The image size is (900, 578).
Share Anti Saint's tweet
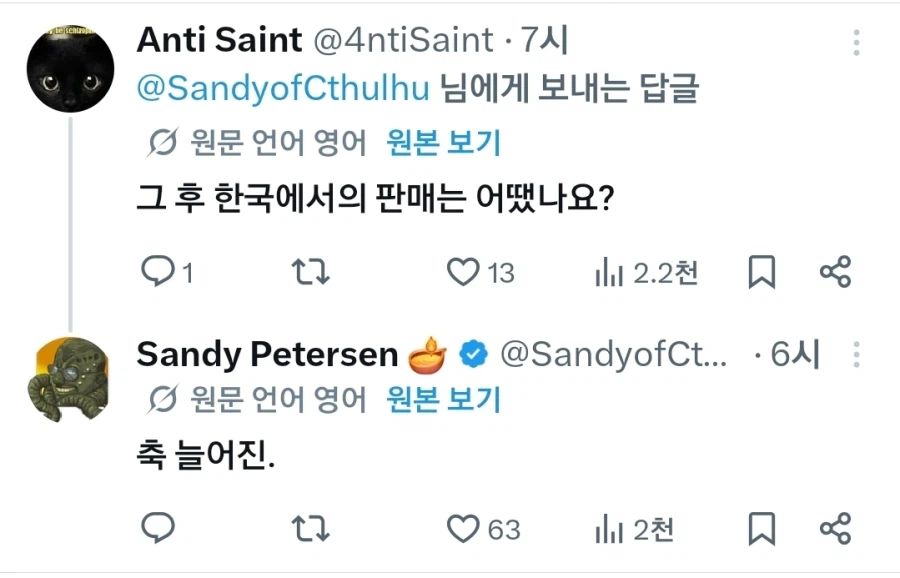[x=835, y=272]
